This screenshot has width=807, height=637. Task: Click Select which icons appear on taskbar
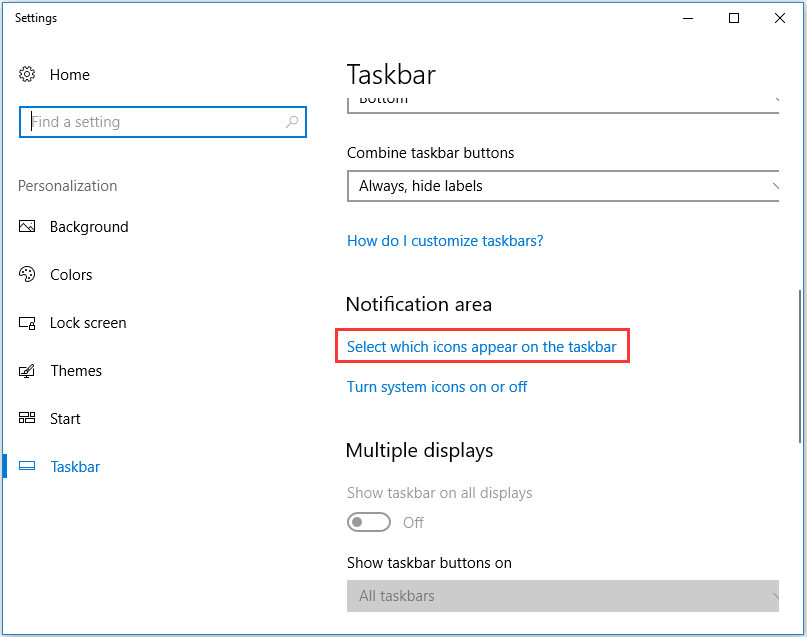click(482, 347)
